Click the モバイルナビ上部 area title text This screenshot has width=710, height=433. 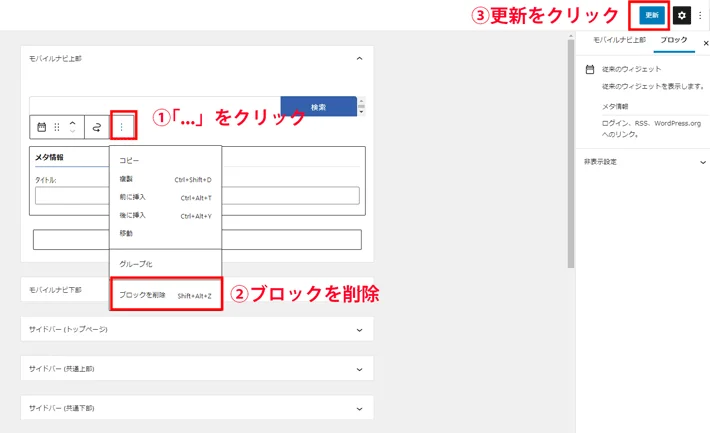(x=55, y=58)
